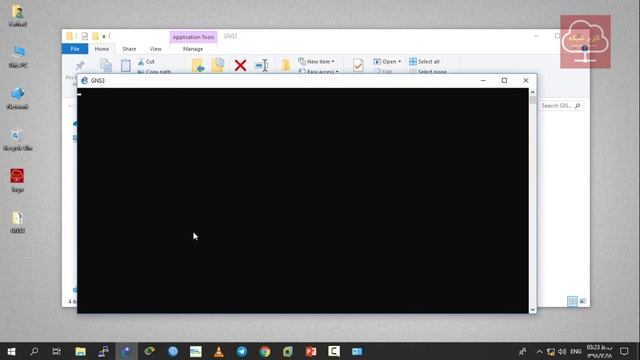640x360 pixels.
Task: Click the Copy to icon in the ribbon
Action: point(218,65)
